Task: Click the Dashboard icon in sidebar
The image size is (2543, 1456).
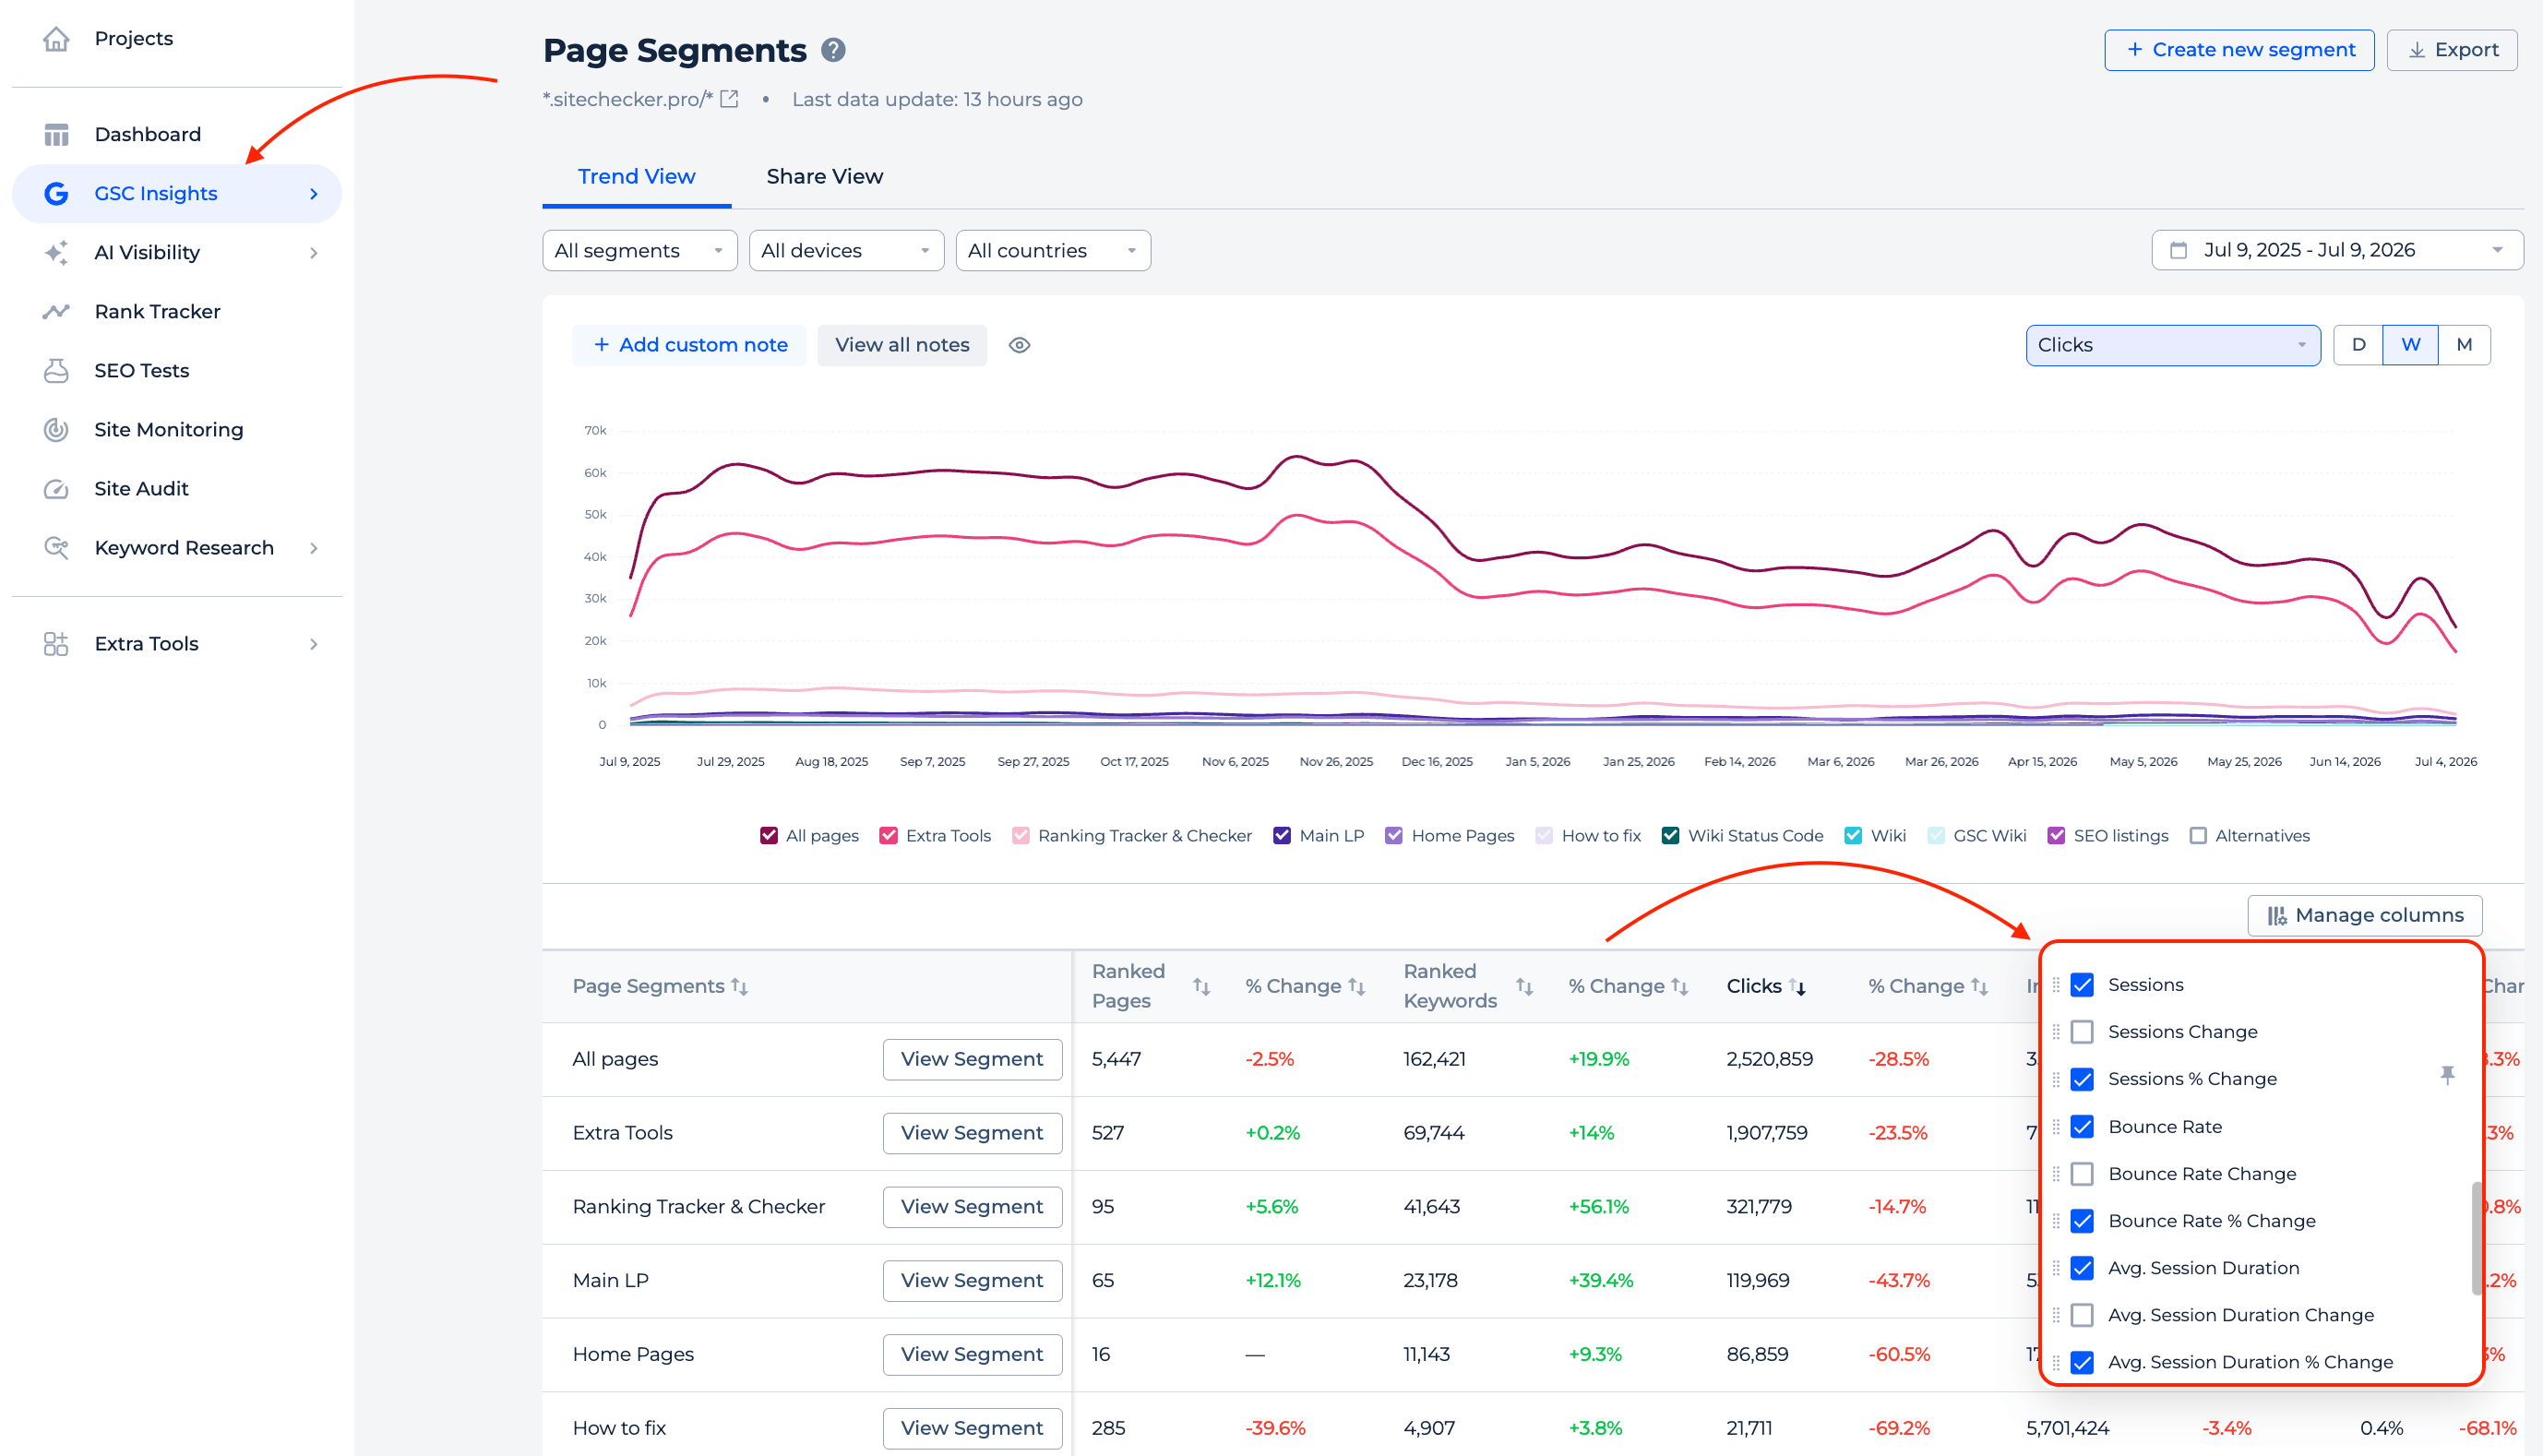Action: [x=56, y=134]
